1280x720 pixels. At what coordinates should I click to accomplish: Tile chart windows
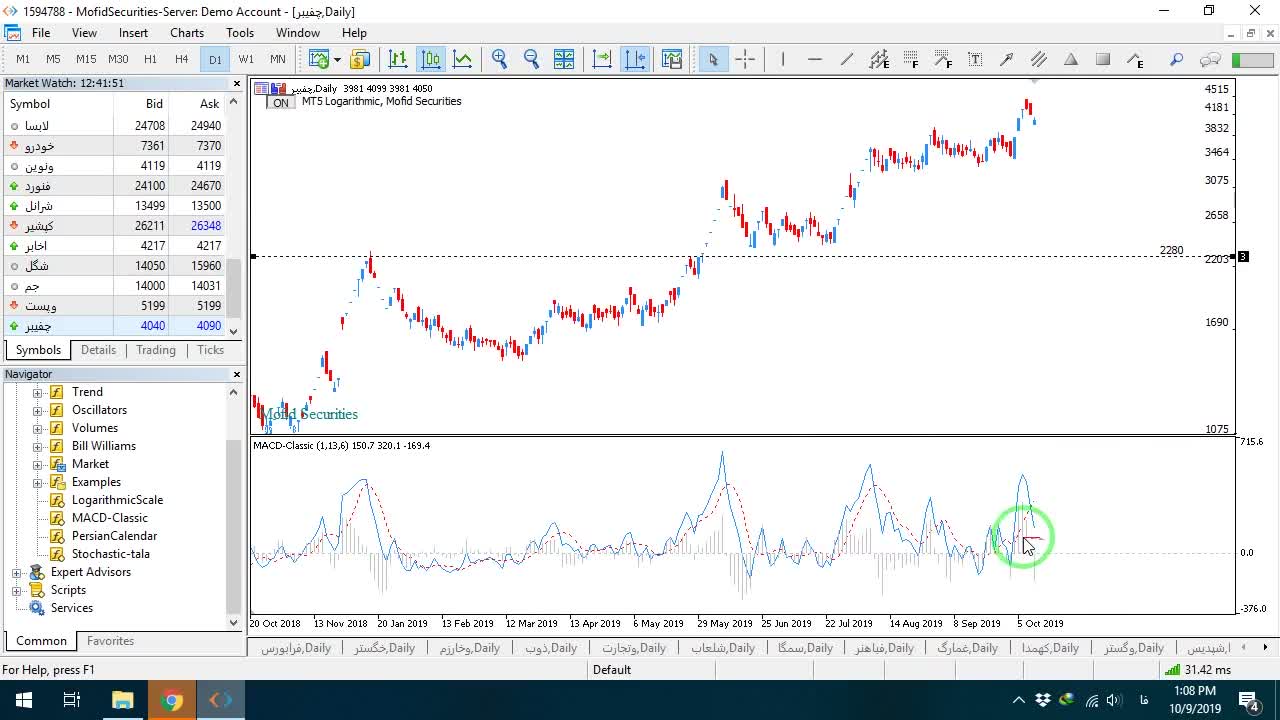point(564,59)
